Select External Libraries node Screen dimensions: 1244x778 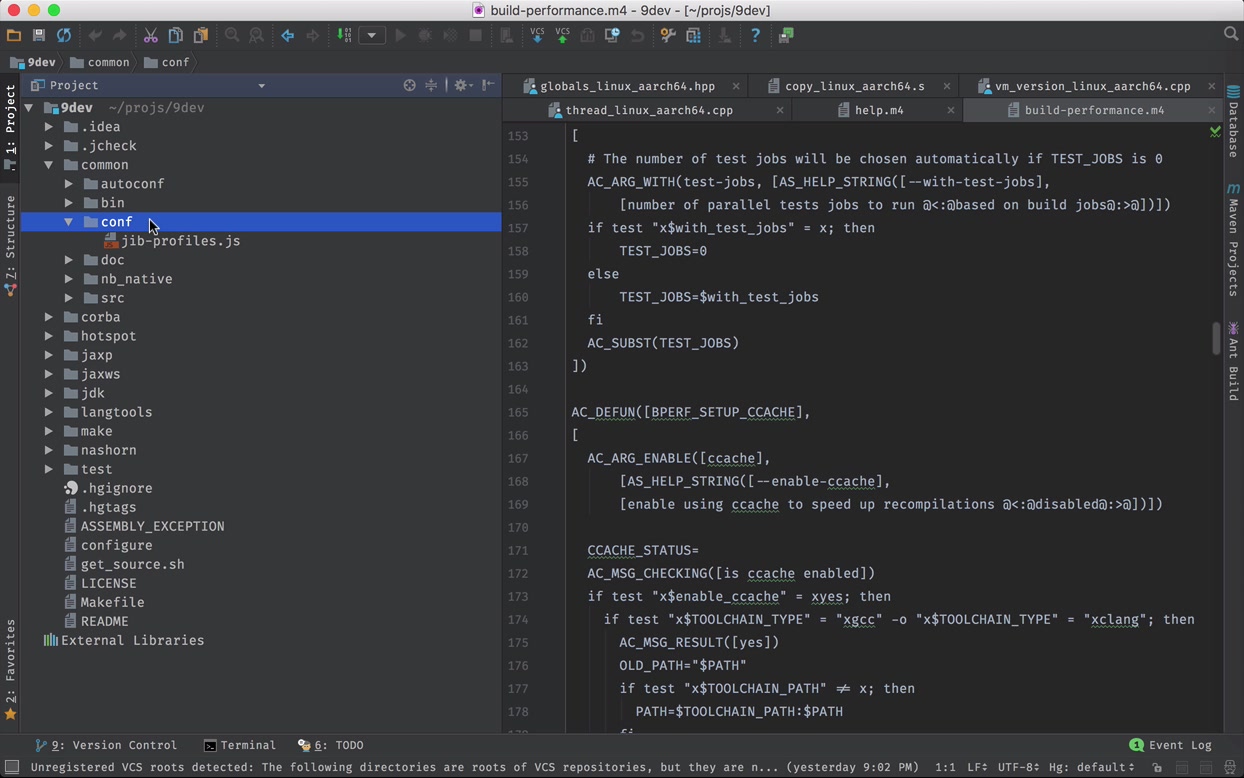click(x=124, y=640)
